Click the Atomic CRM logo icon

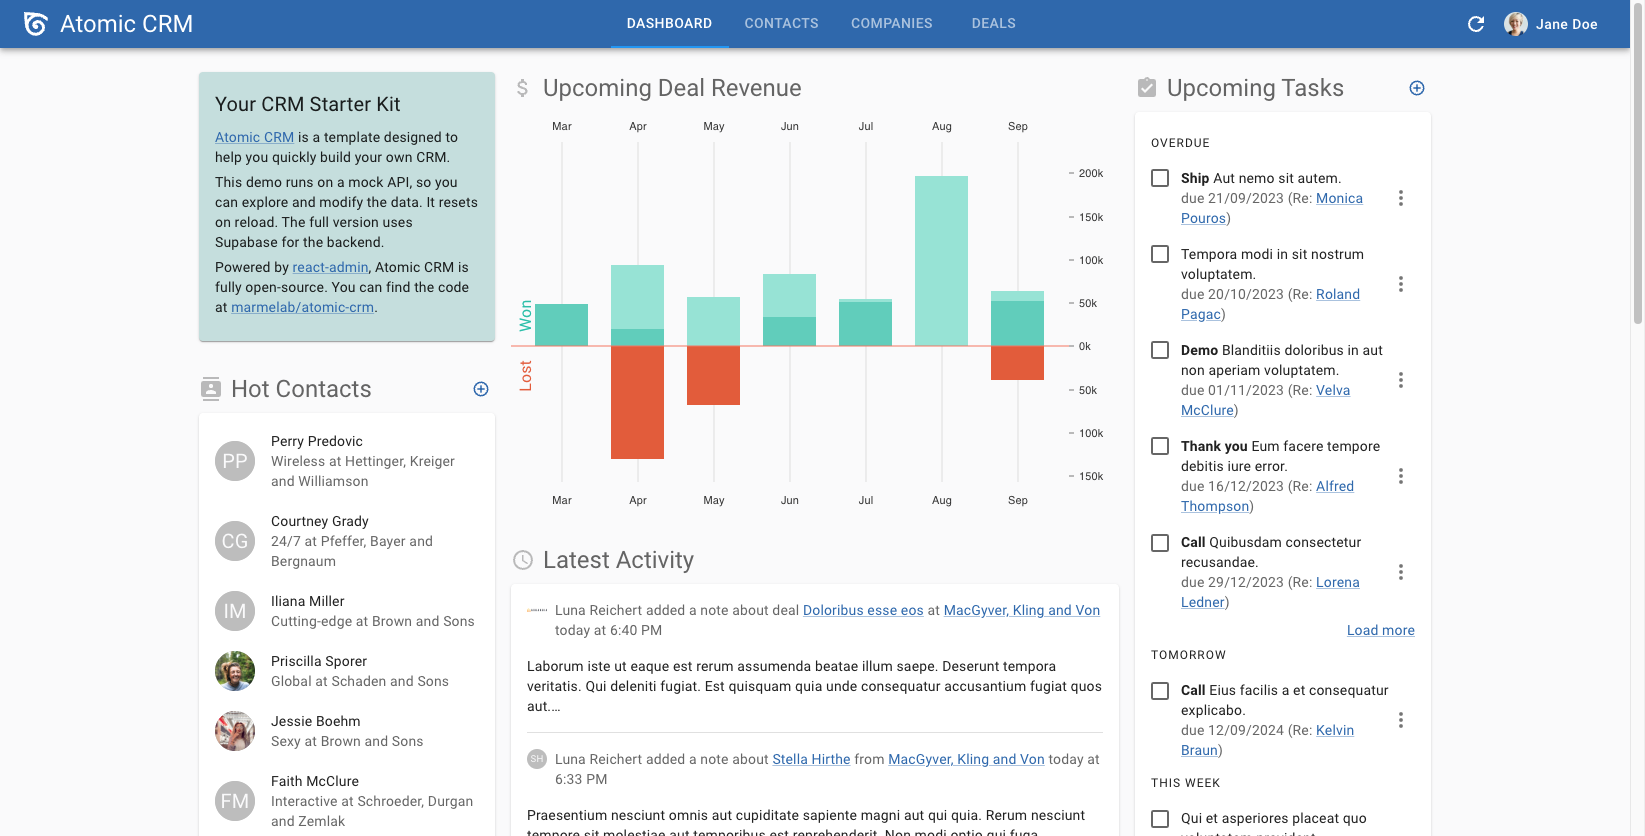(36, 24)
